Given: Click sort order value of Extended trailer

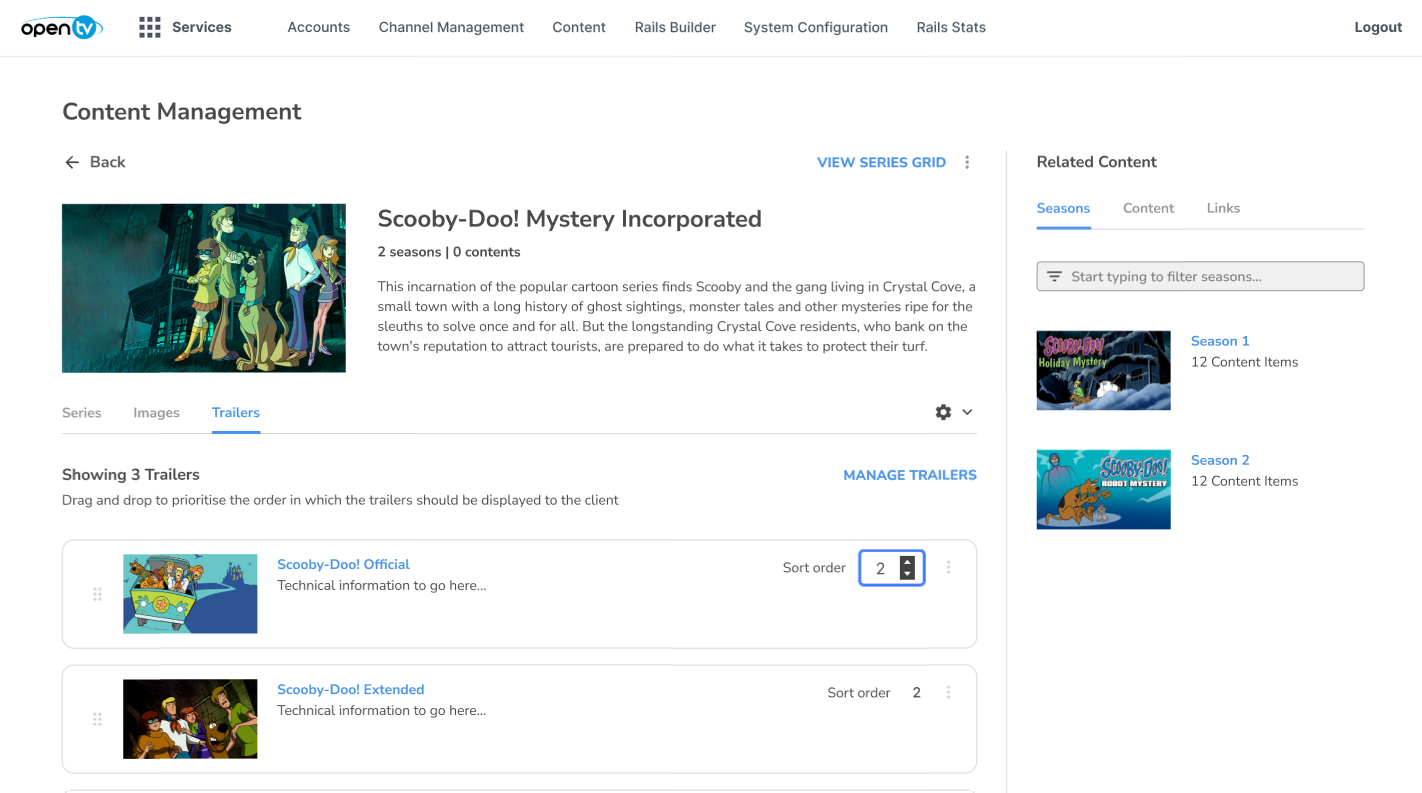Looking at the screenshot, I should click(x=916, y=692).
